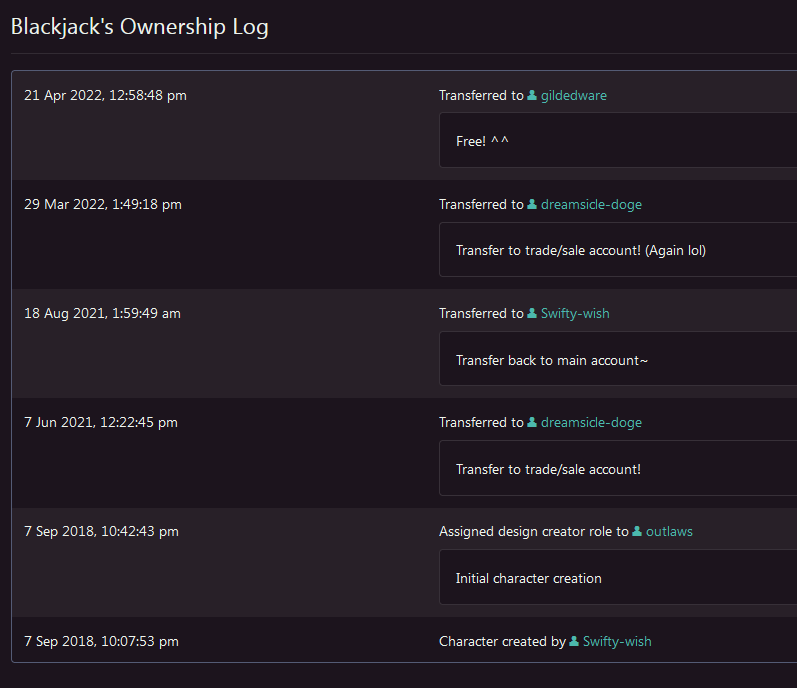Viewport: 797px width, 688px height.
Task: Click transfer note under 7 Jun 2021 entry
Action: click(617, 468)
